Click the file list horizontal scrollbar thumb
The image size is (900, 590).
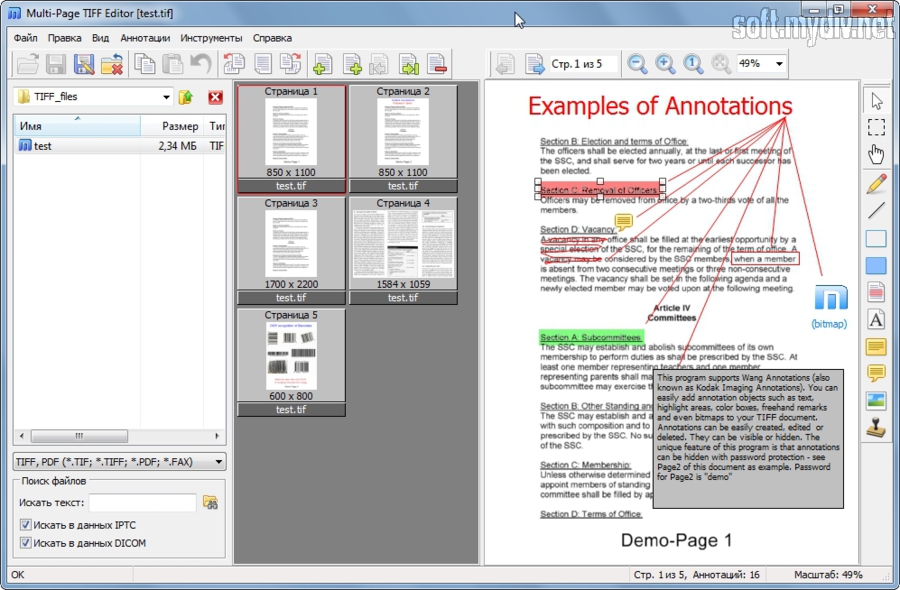tap(79, 436)
